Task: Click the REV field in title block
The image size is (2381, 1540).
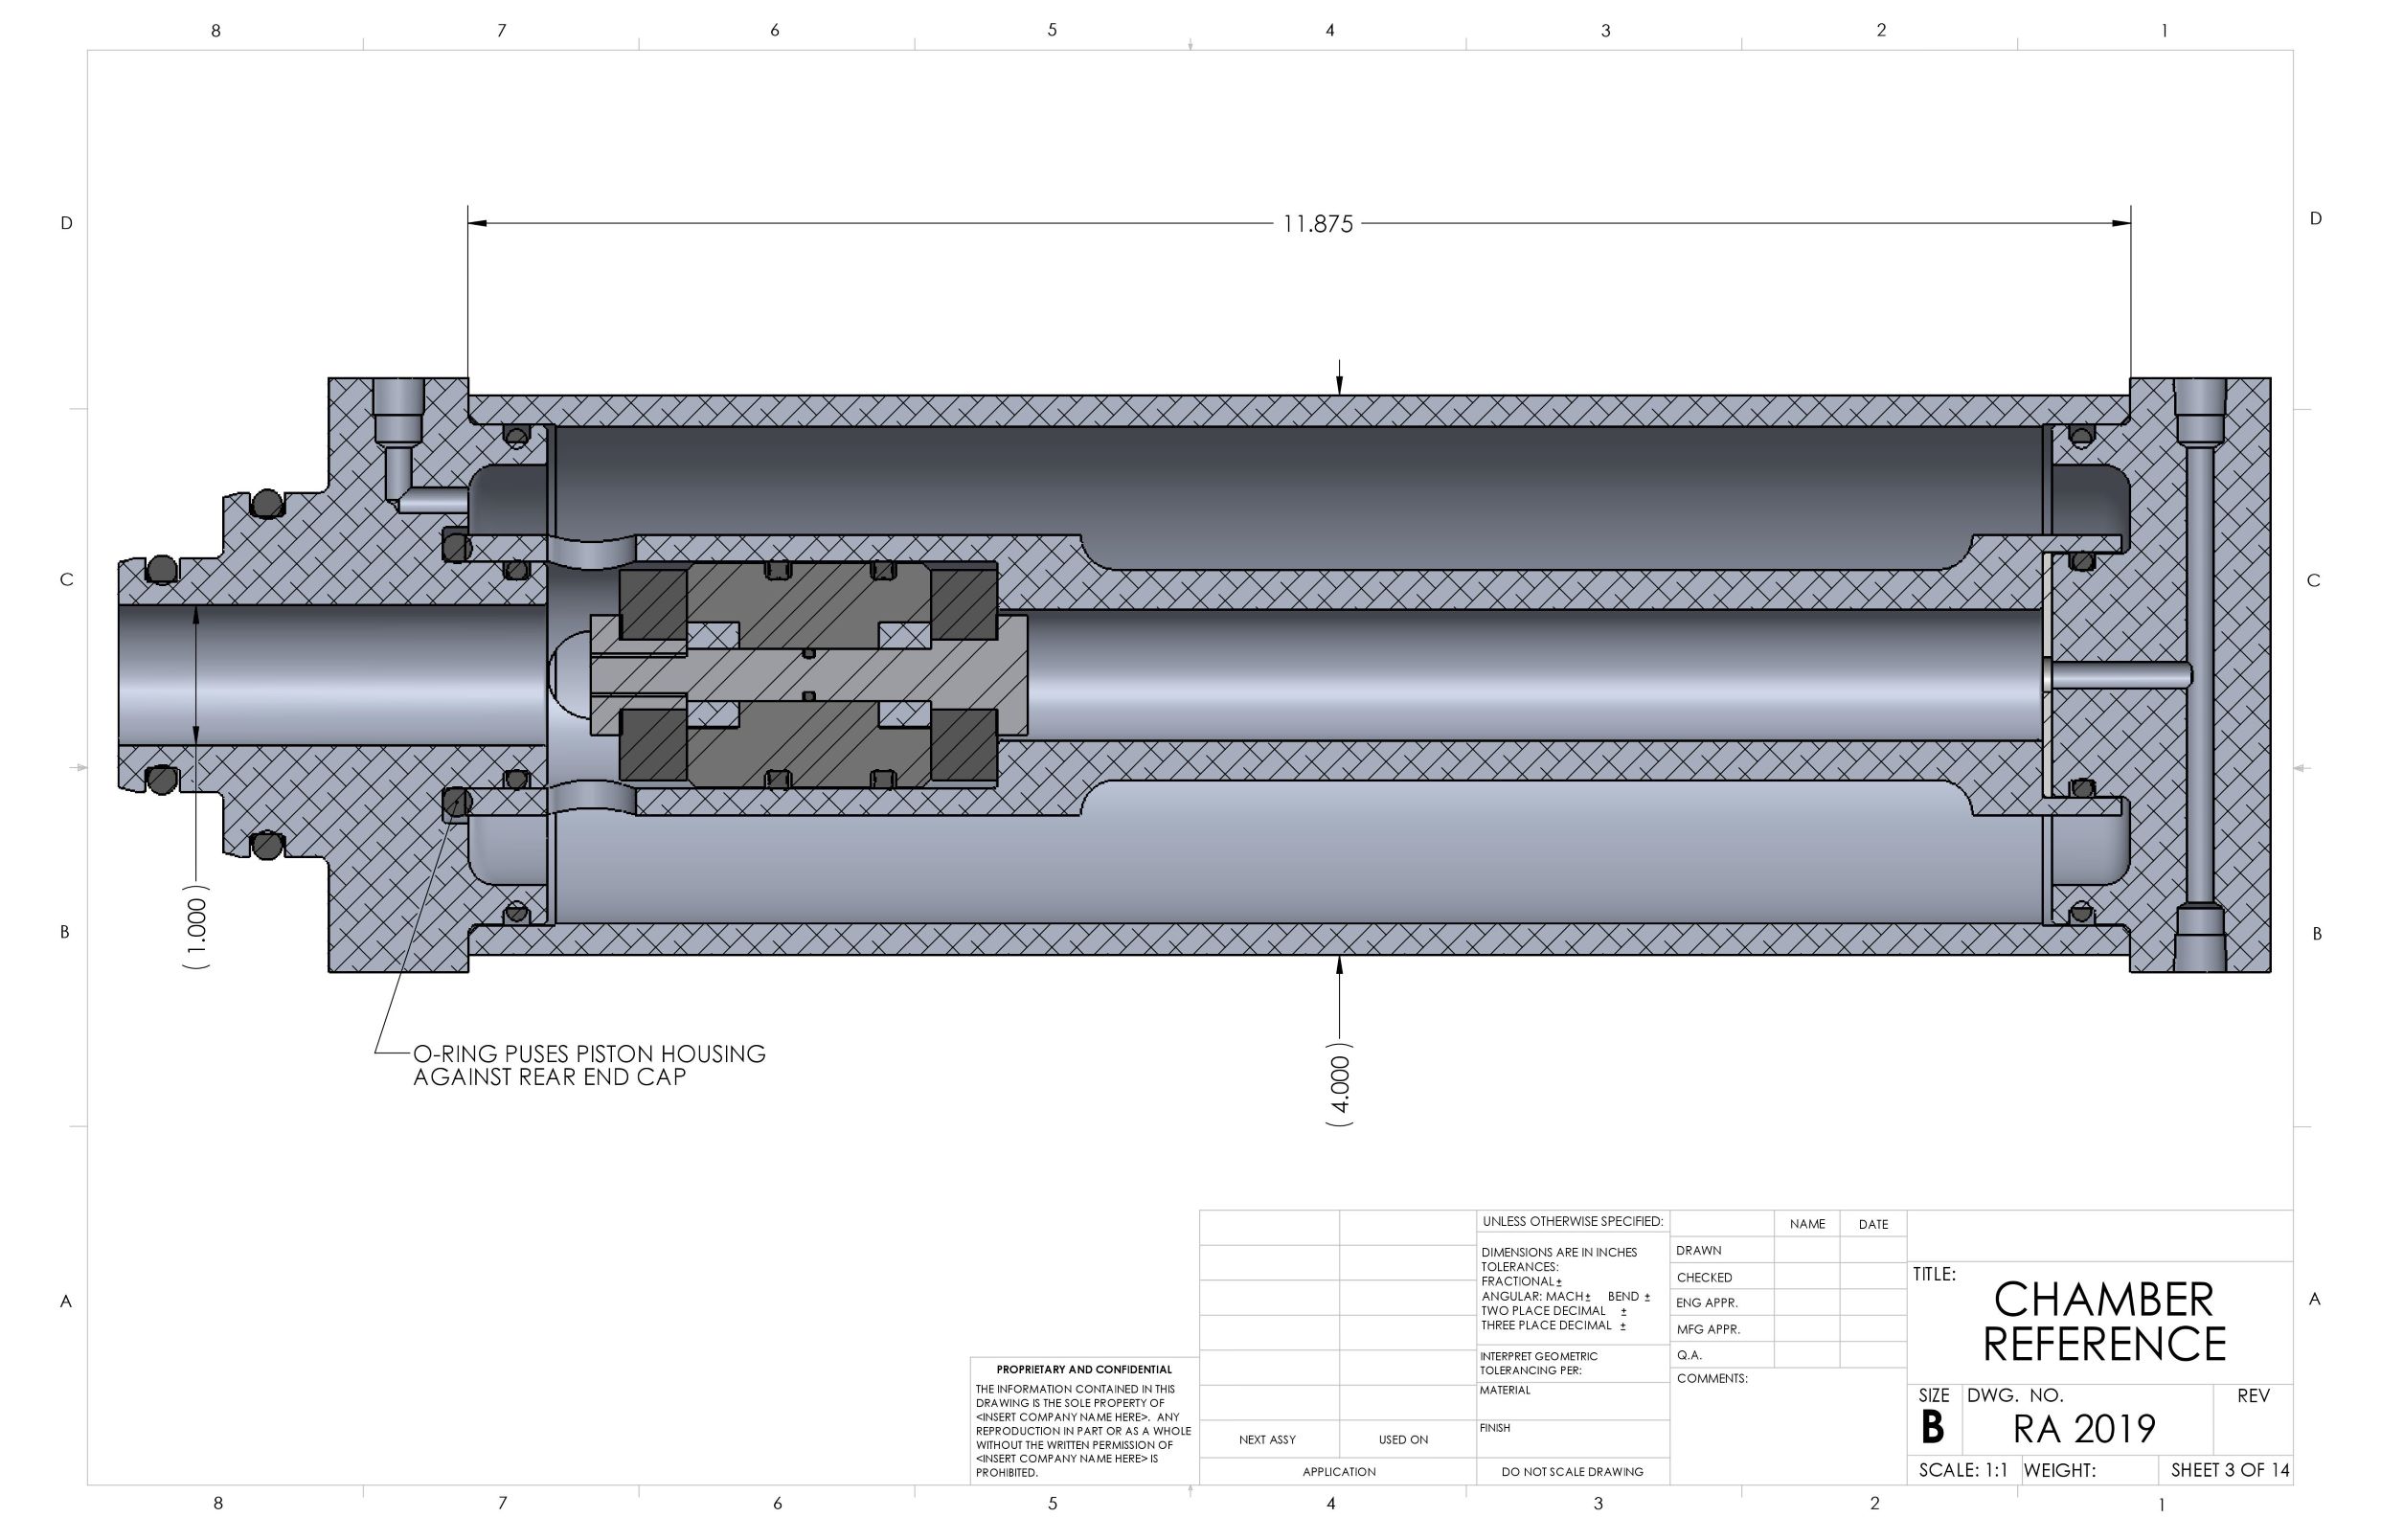Action: pyautogui.click(x=2252, y=1396)
